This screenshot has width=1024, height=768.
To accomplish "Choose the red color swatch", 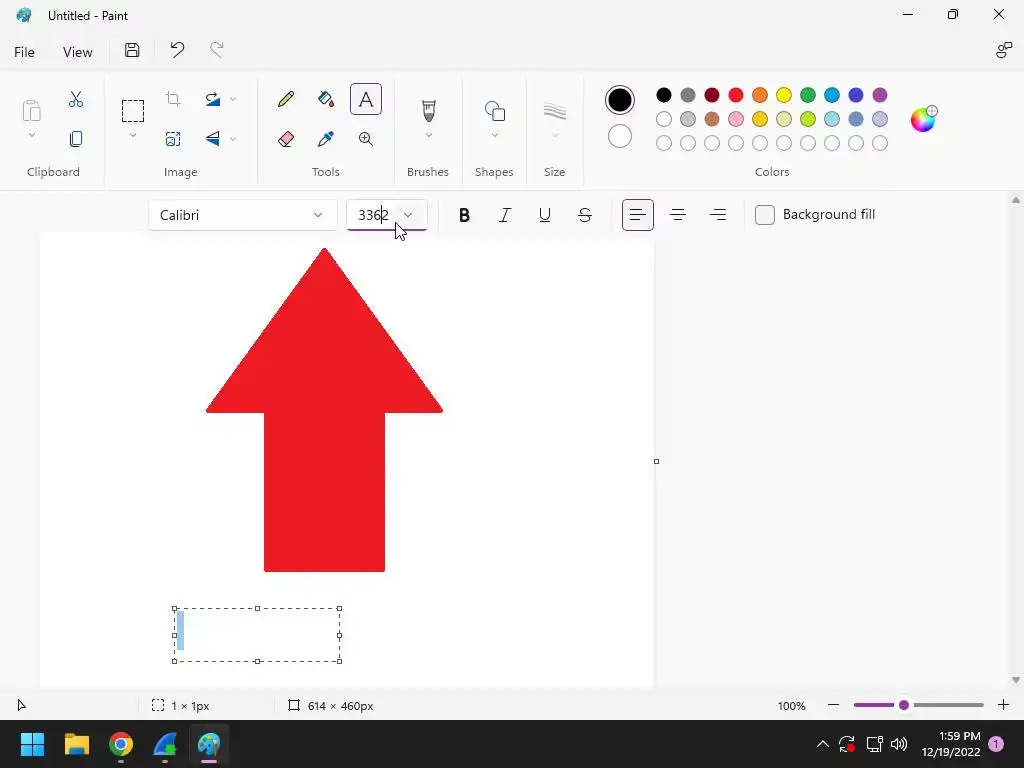I will click(736, 95).
